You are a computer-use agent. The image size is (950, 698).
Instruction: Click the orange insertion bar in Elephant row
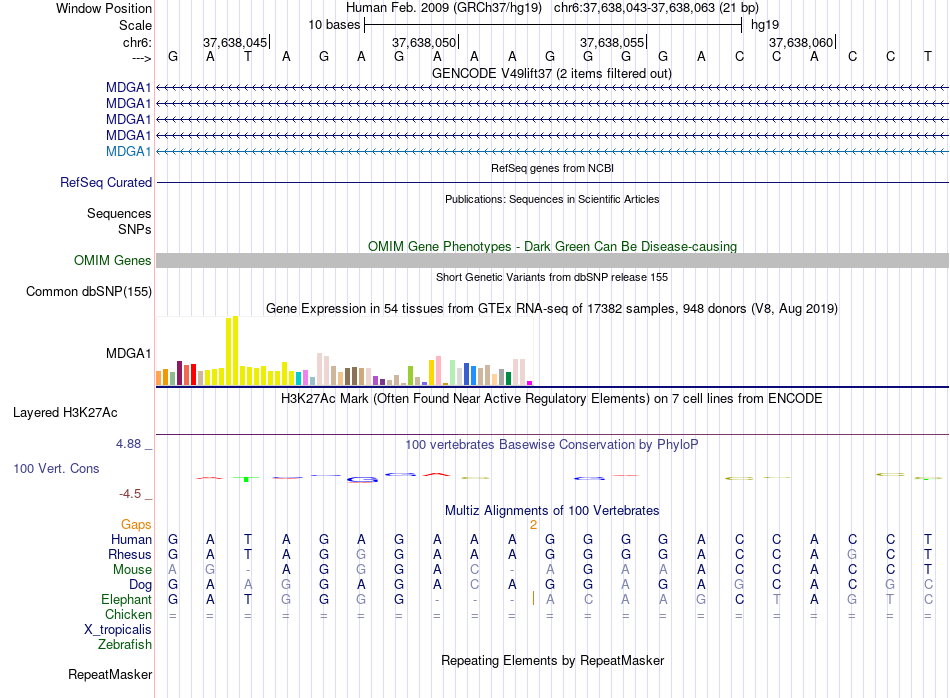tap(533, 599)
